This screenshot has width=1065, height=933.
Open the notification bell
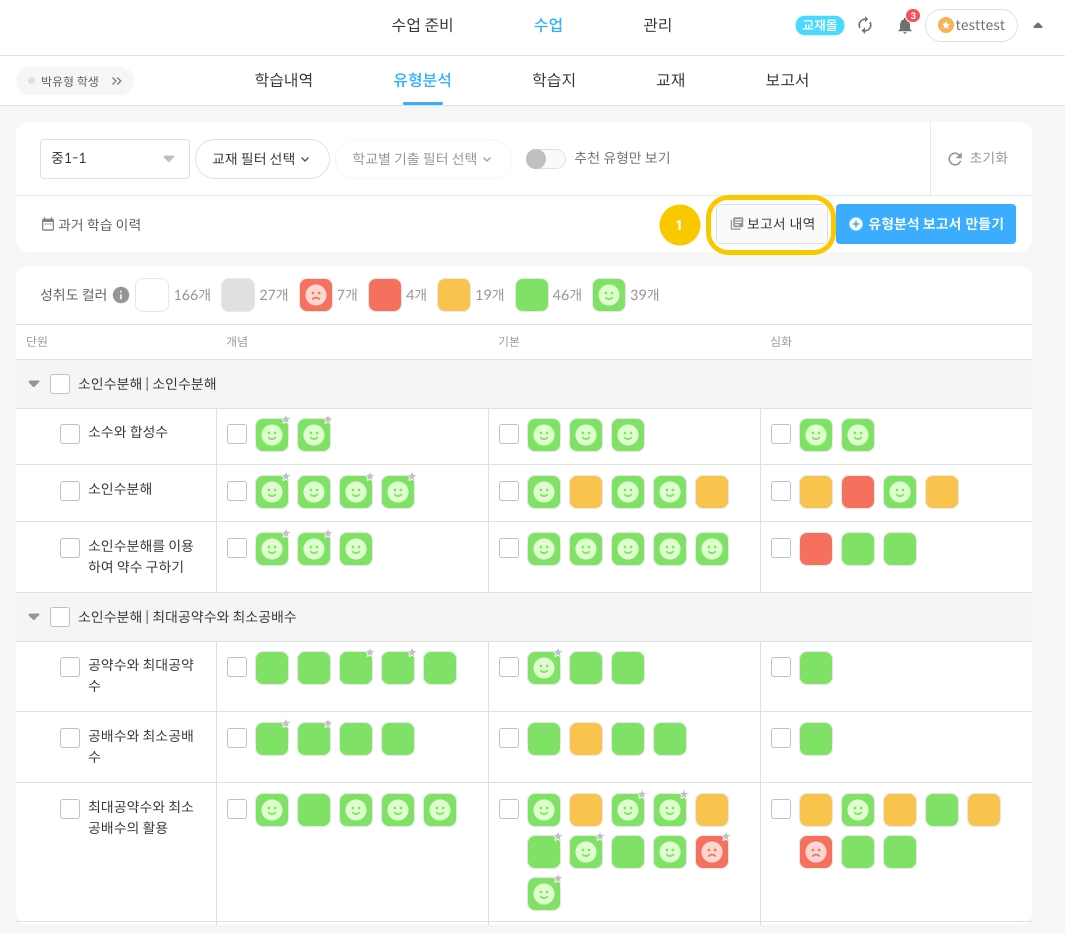(x=904, y=26)
